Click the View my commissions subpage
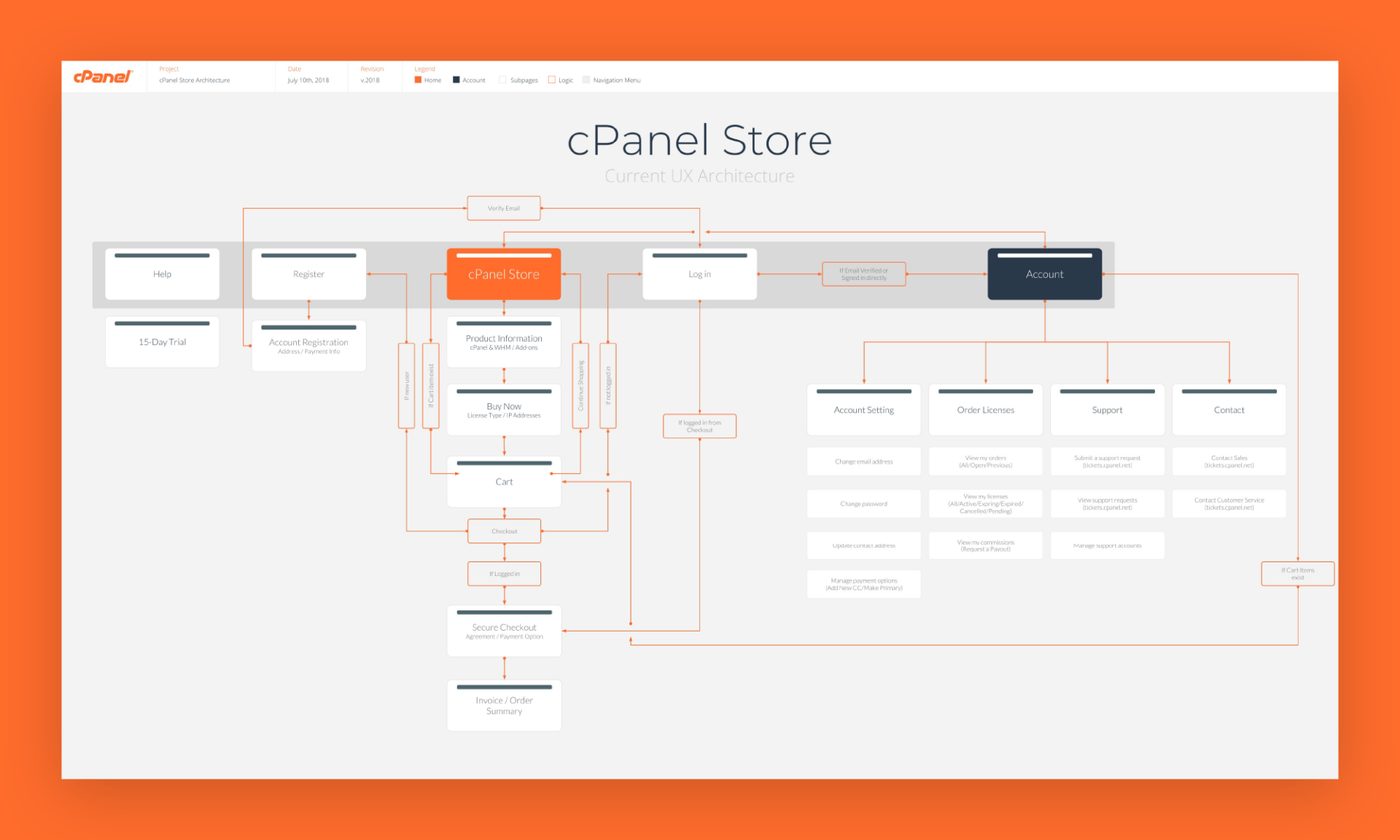Screen dimensions: 1400x840 point(986,546)
